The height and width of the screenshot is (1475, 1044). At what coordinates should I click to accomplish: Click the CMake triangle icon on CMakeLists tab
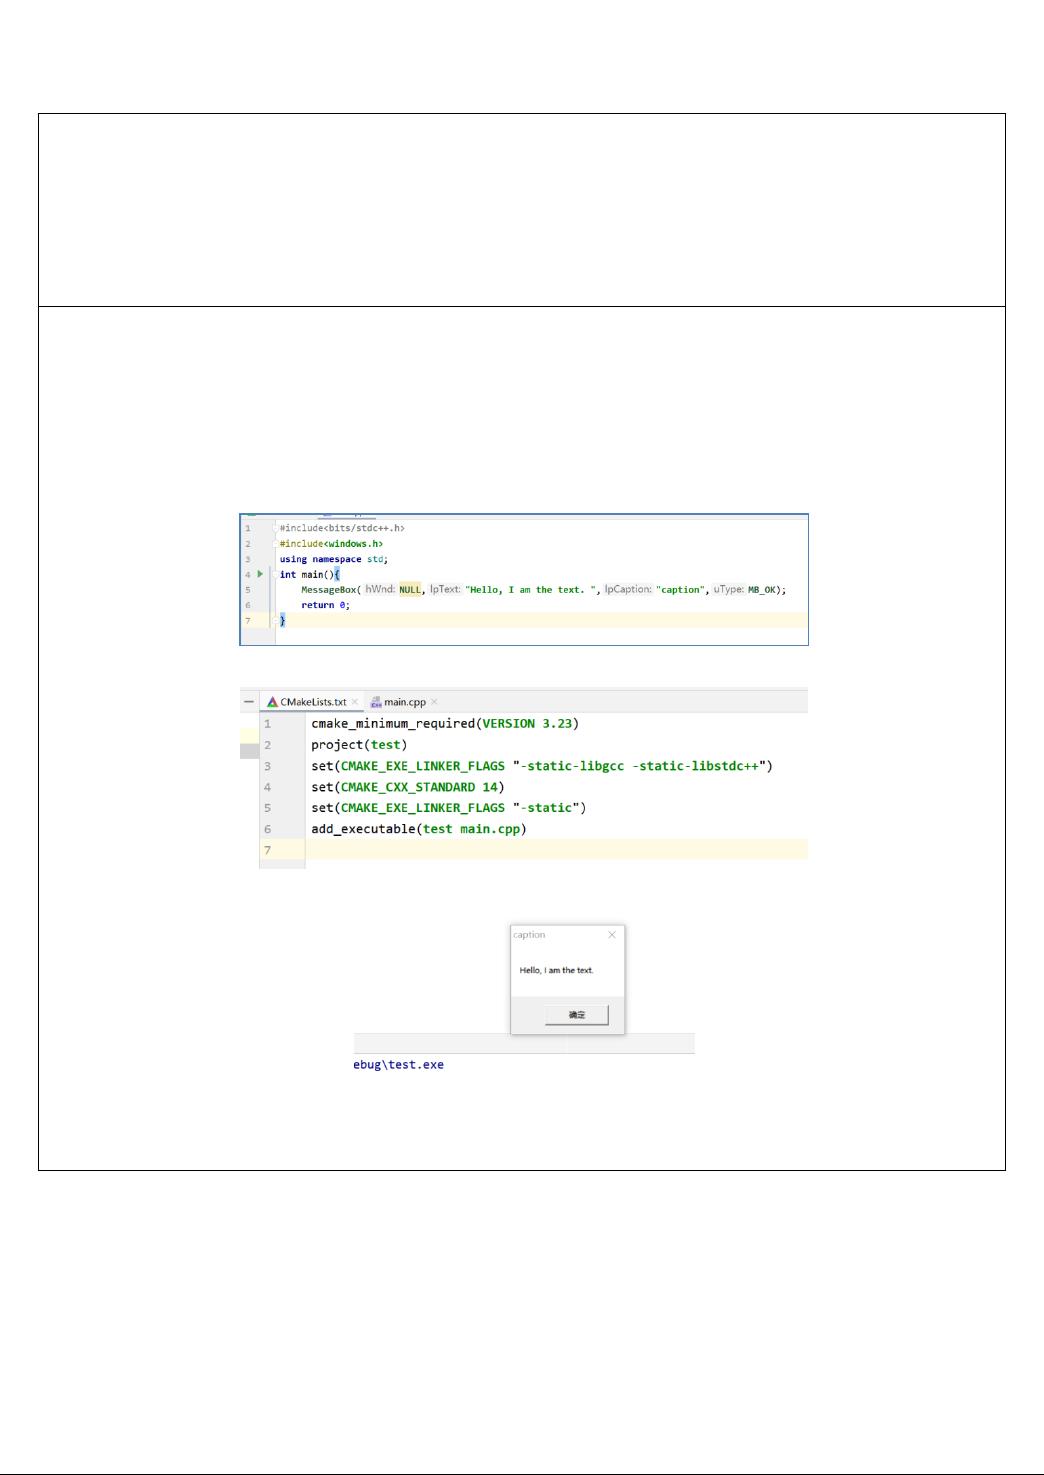[272, 702]
